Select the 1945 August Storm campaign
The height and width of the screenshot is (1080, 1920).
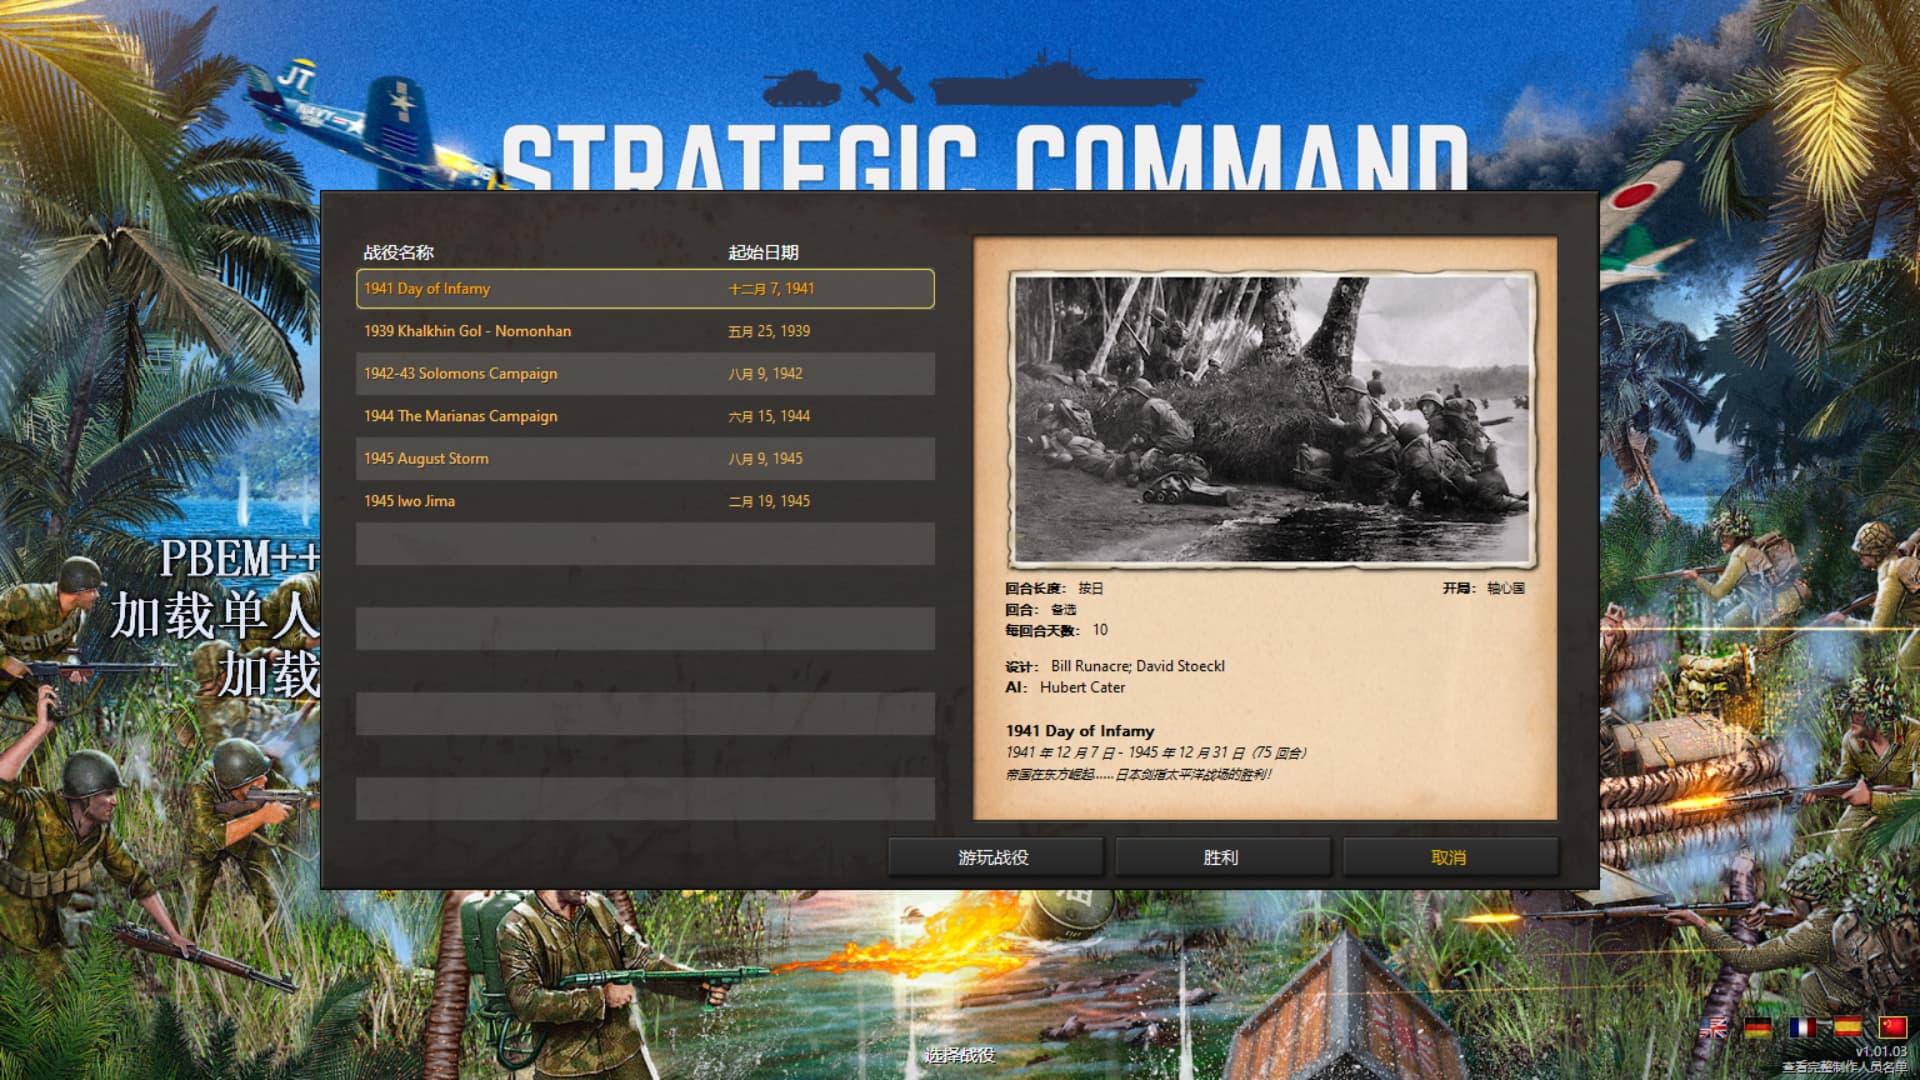pyautogui.click(x=645, y=458)
